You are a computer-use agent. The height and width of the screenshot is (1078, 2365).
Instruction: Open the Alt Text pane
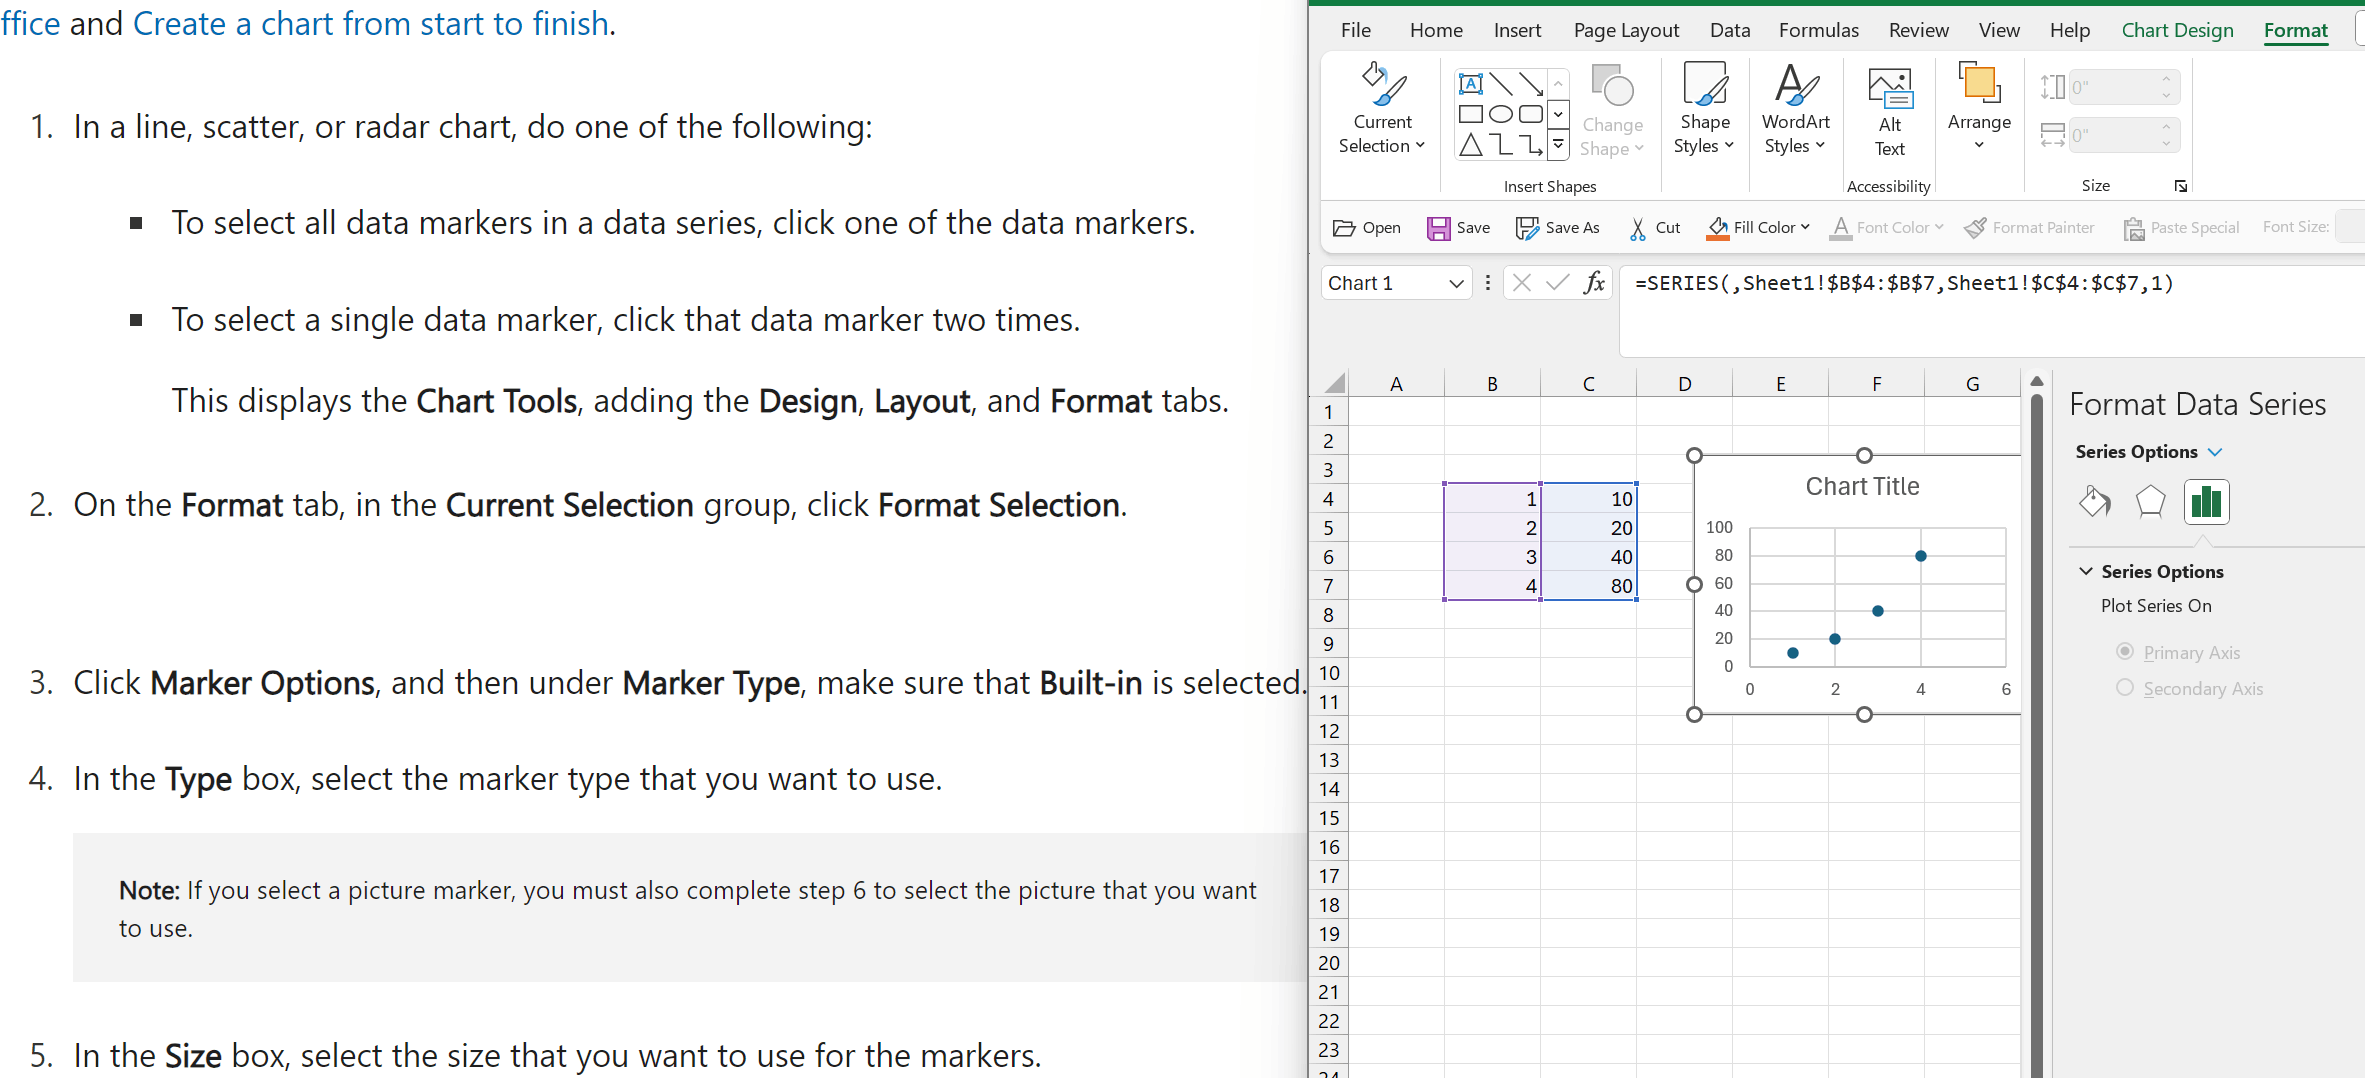(x=1889, y=111)
